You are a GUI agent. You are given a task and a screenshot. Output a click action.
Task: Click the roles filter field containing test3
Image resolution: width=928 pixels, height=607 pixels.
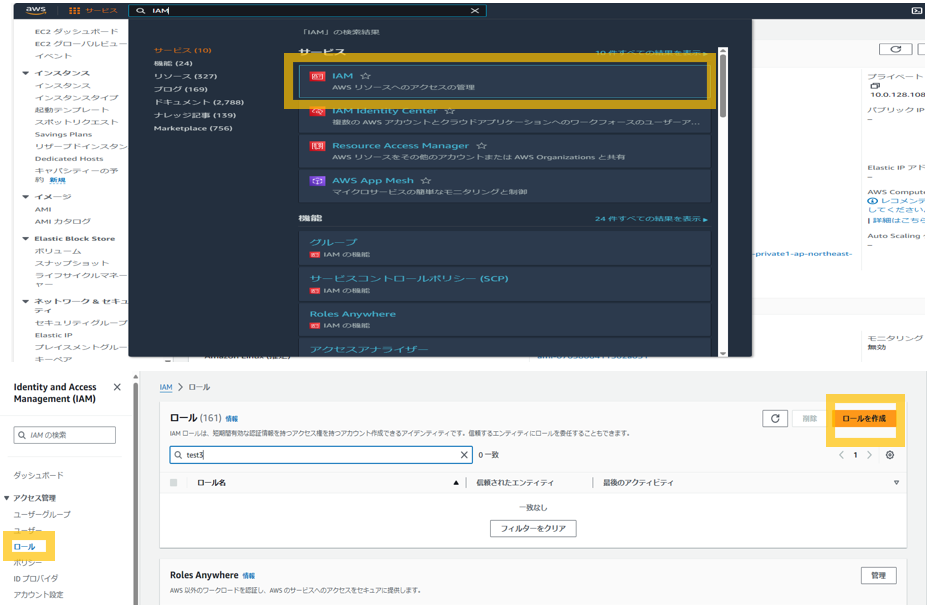click(x=321, y=455)
